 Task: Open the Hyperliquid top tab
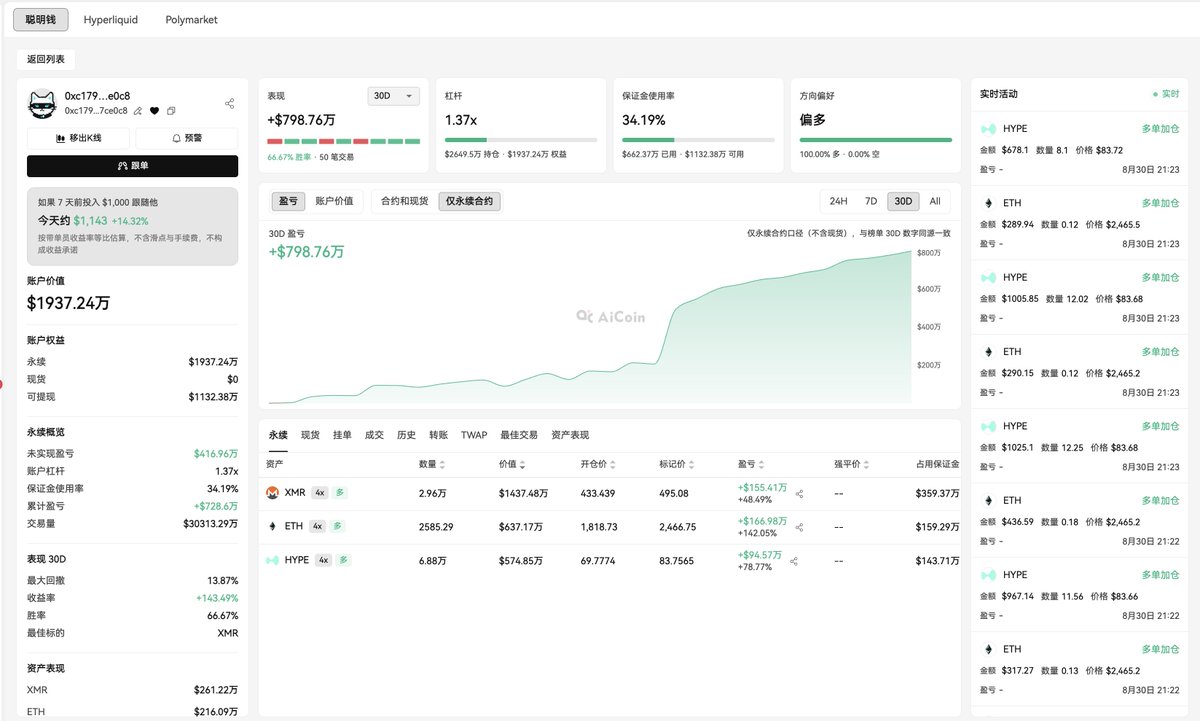pos(111,19)
